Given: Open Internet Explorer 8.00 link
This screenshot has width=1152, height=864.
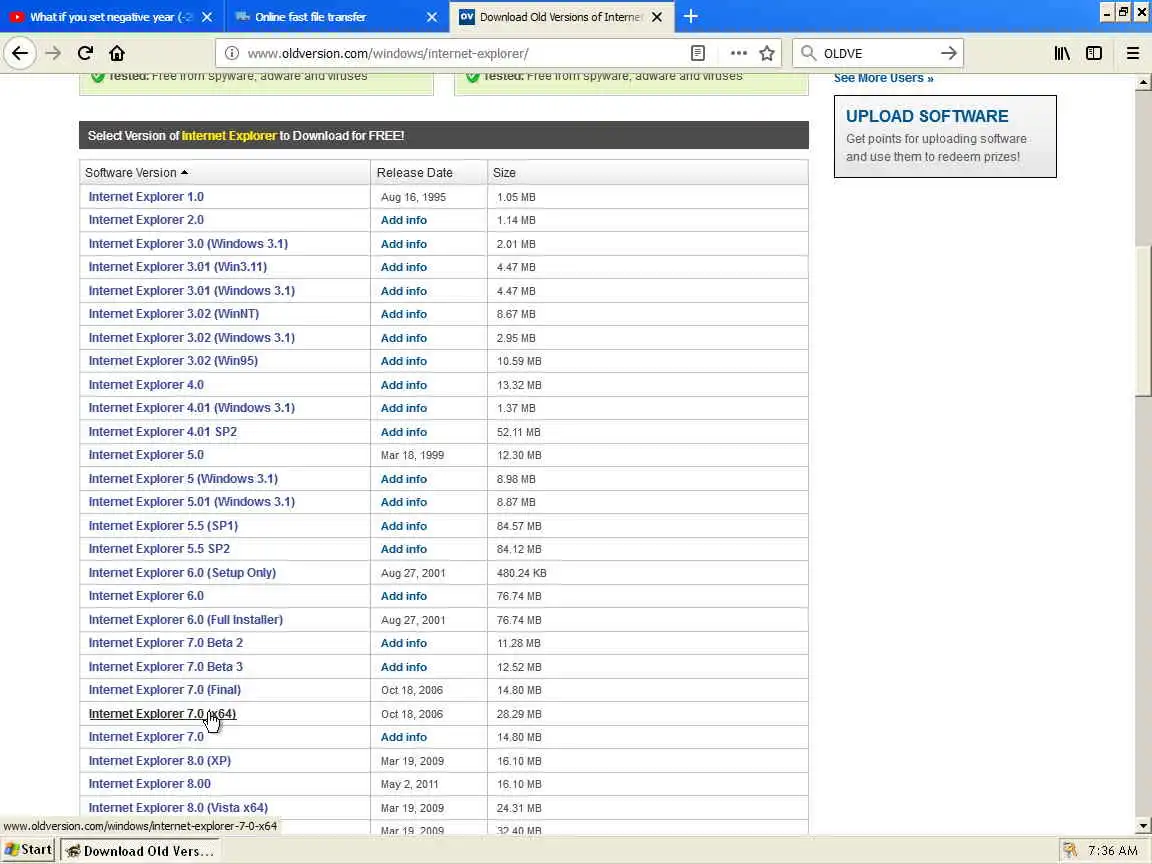Looking at the screenshot, I should coord(149,784).
